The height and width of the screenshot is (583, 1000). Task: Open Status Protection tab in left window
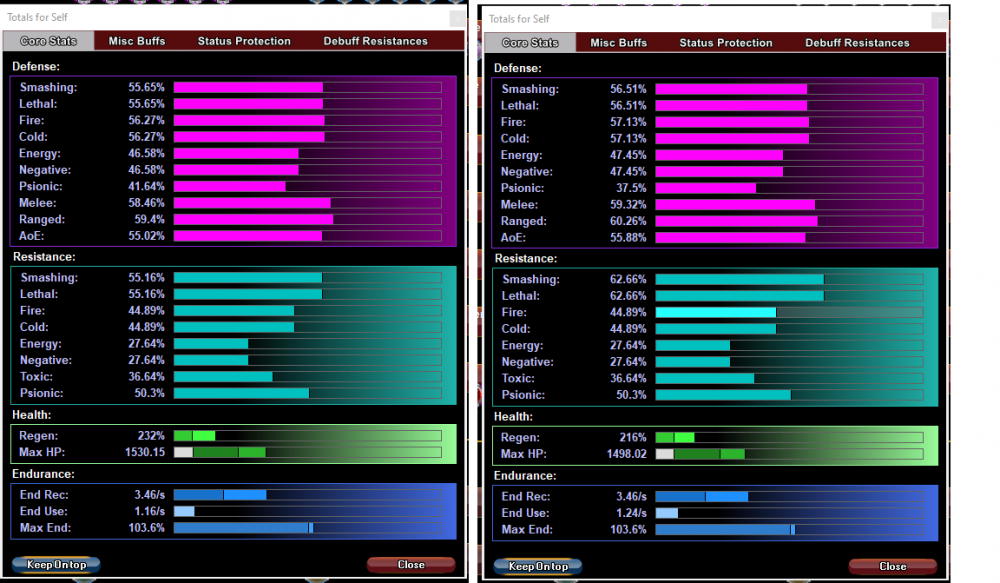click(x=244, y=41)
